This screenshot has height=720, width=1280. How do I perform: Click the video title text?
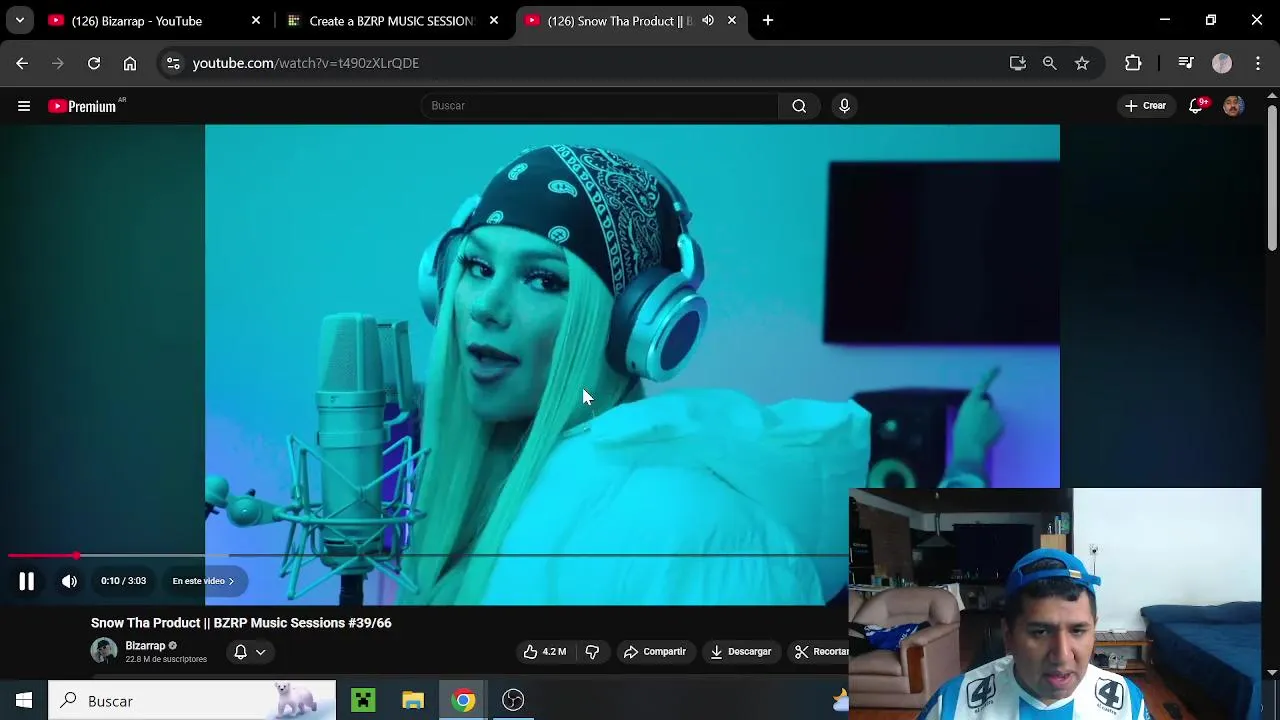tap(241, 623)
